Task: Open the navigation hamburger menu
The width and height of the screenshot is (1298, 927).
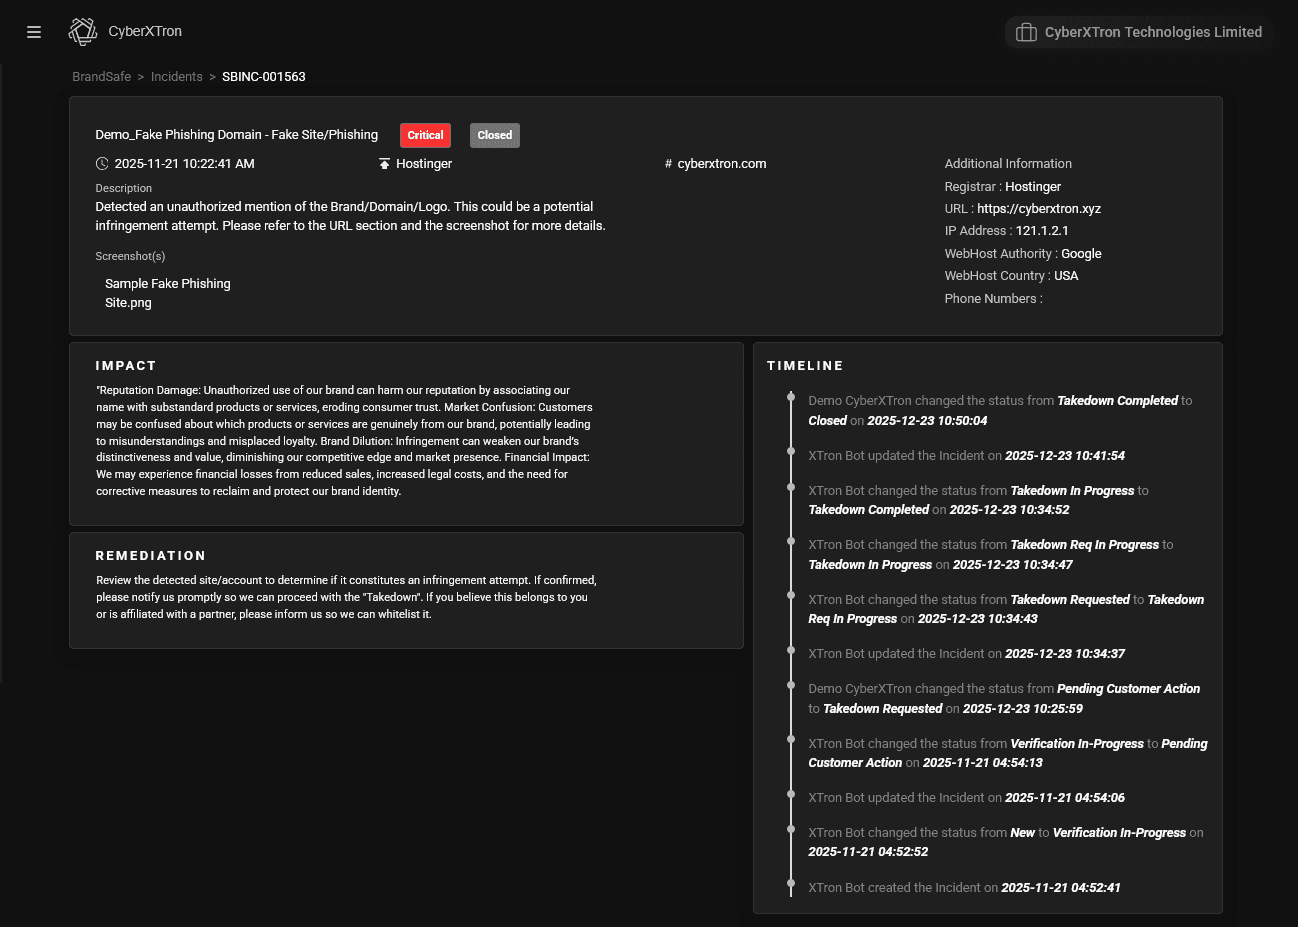Action: (x=33, y=31)
